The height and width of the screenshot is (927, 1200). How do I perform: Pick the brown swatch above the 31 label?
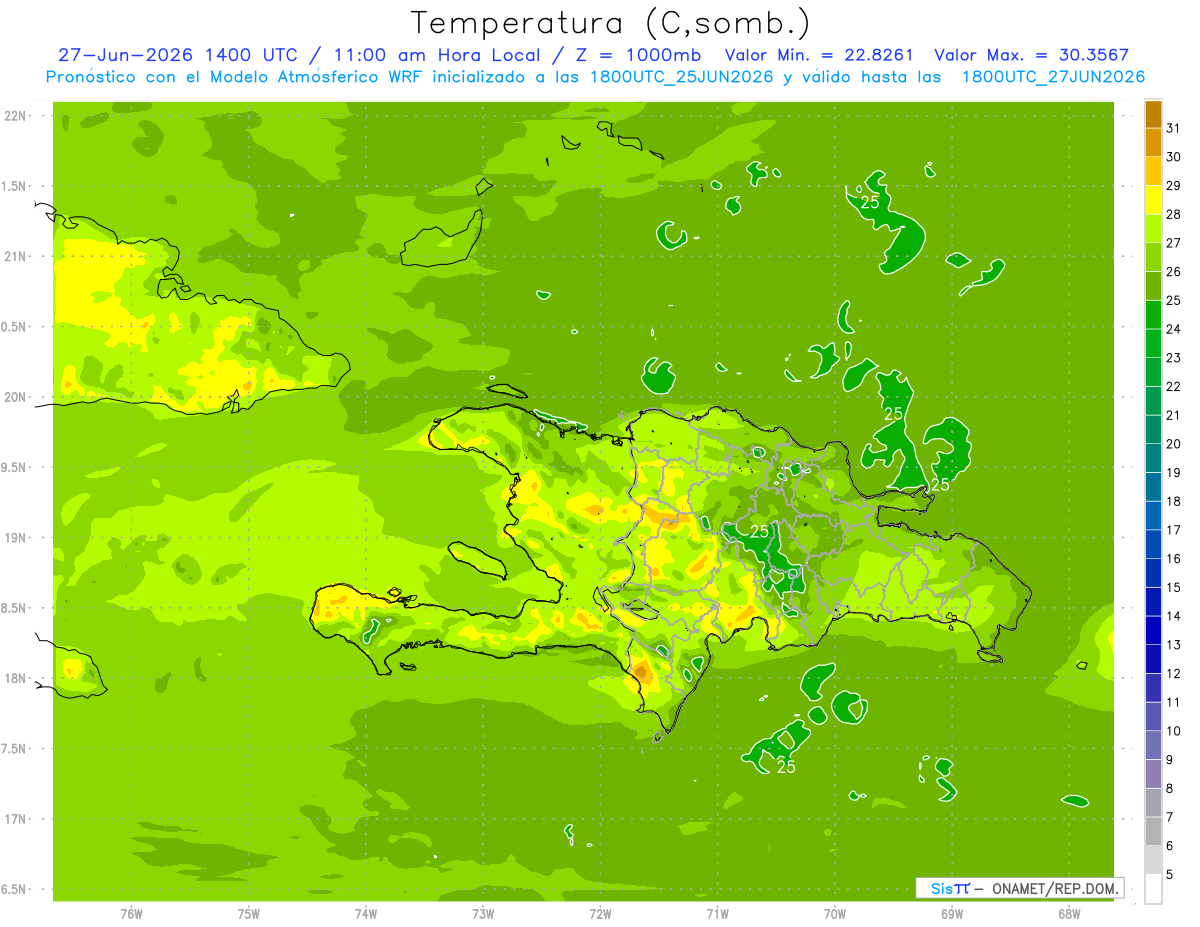click(1153, 113)
